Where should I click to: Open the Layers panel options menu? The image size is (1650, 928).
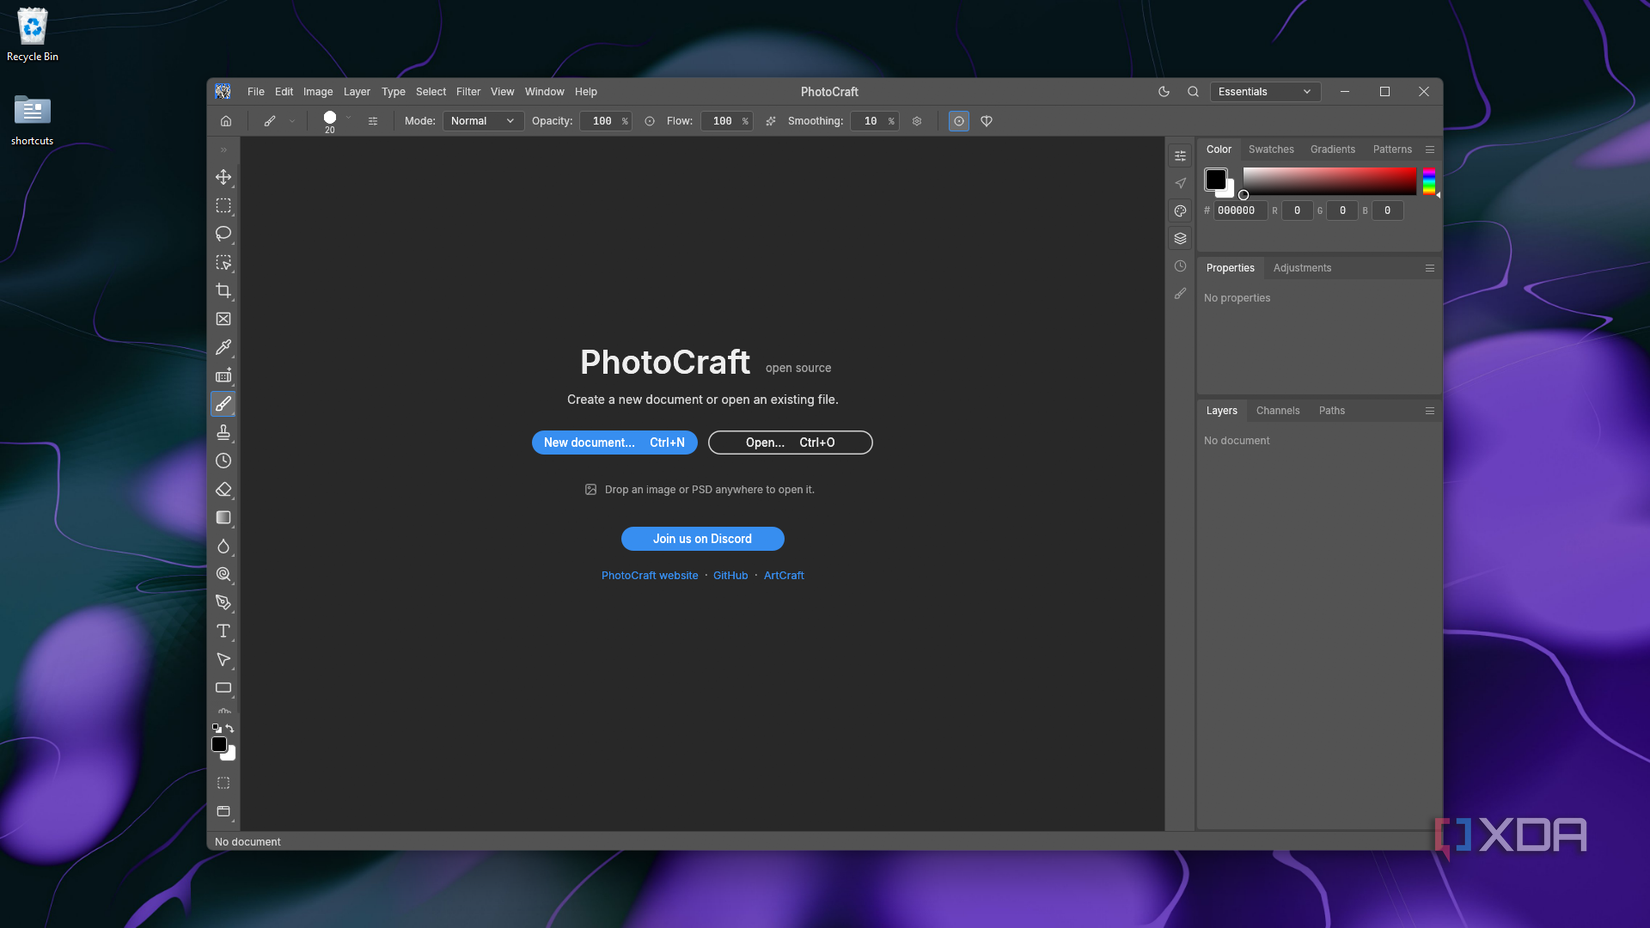pos(1430,410)
